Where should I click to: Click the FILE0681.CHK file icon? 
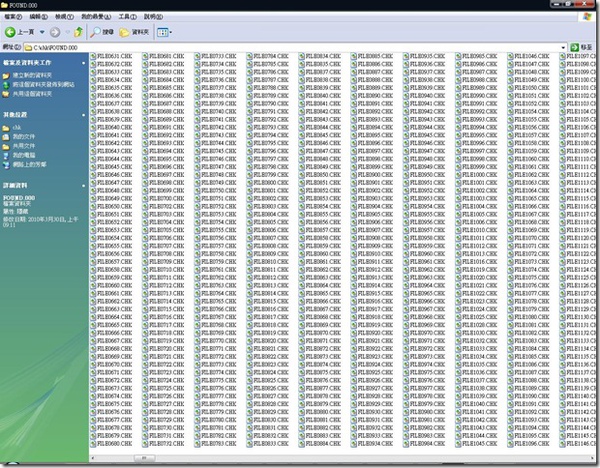(x=145, y=56)
